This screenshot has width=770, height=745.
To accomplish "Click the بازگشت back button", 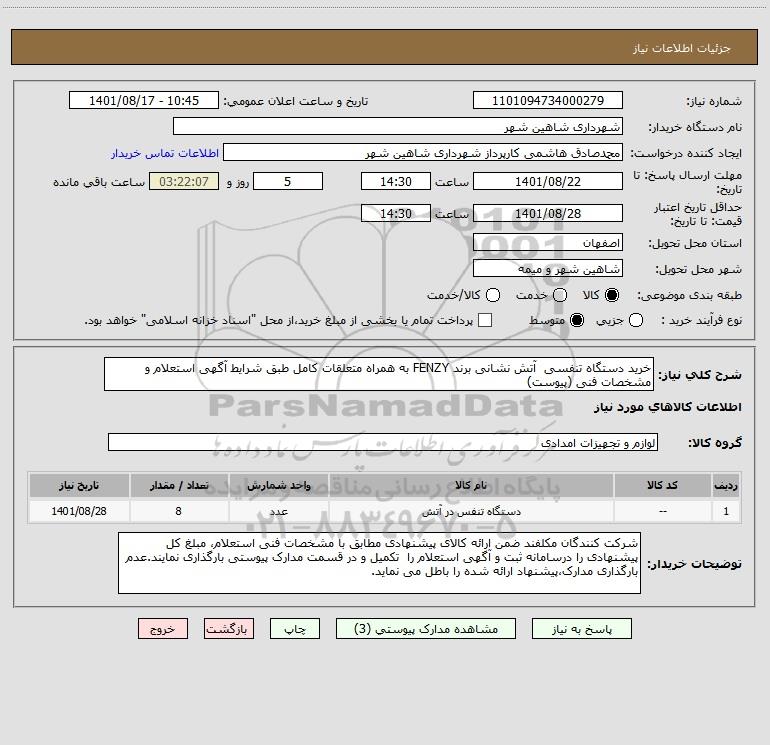I will pyautogui.click(x=229, y=629).
